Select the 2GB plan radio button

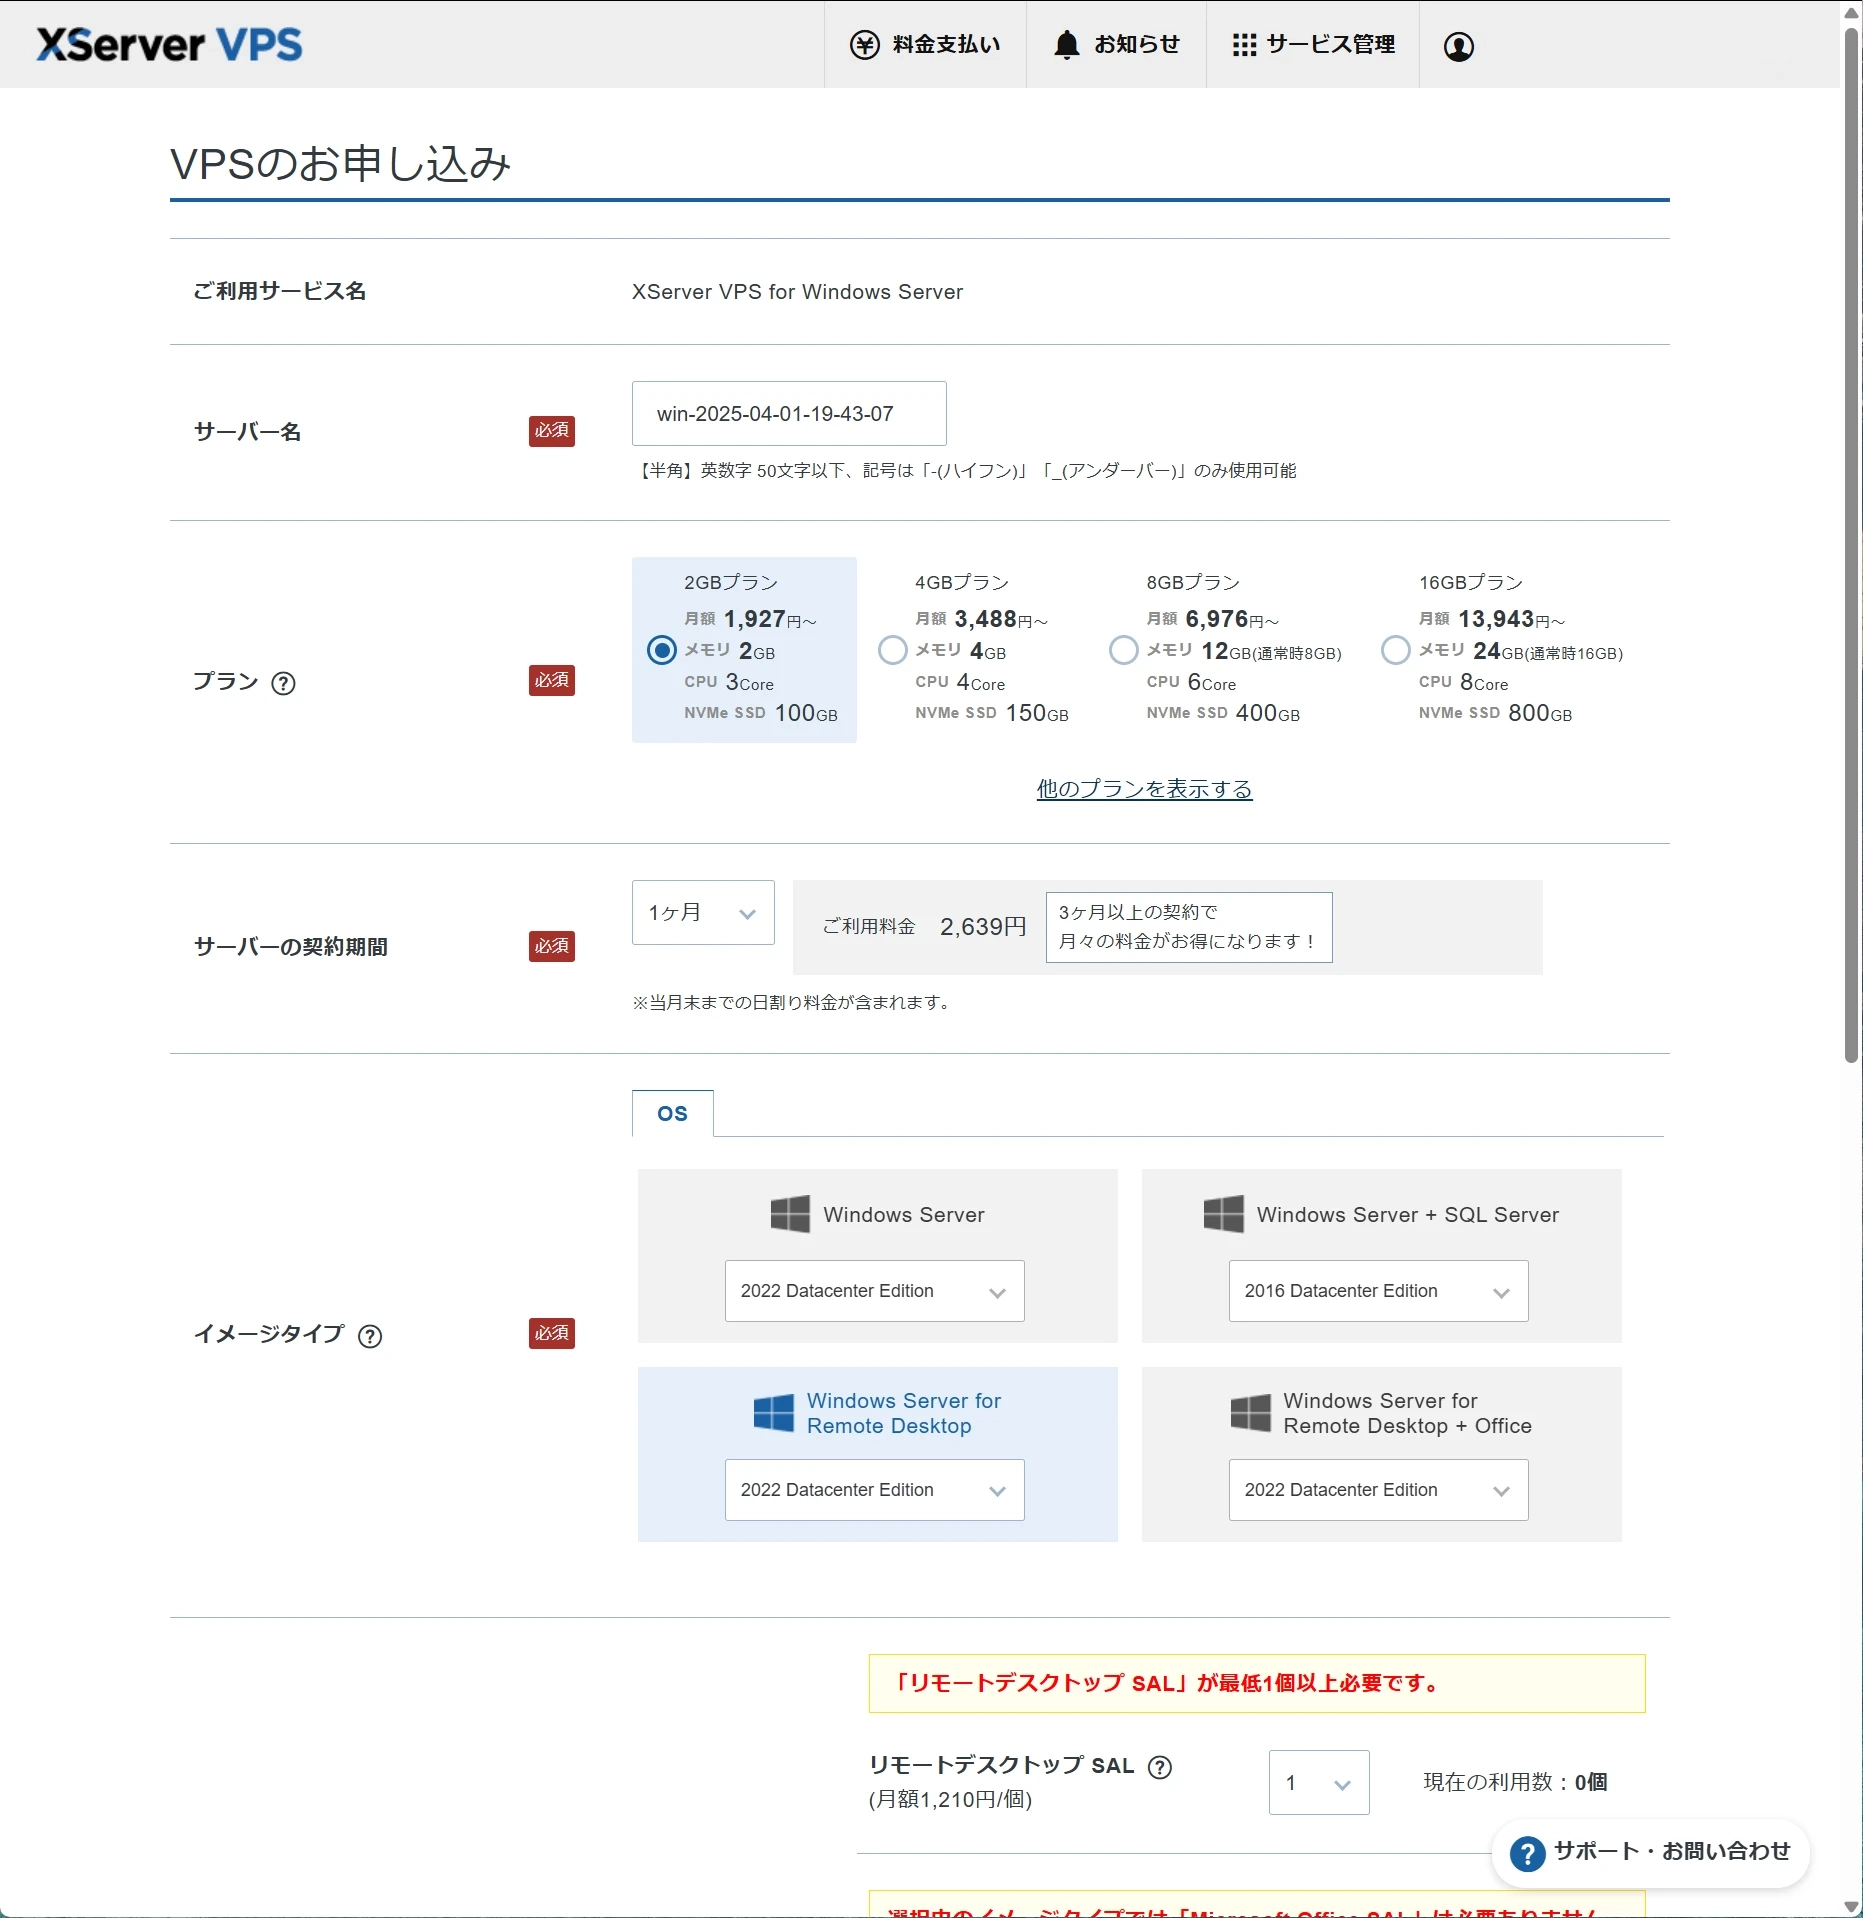pos(662,650)
